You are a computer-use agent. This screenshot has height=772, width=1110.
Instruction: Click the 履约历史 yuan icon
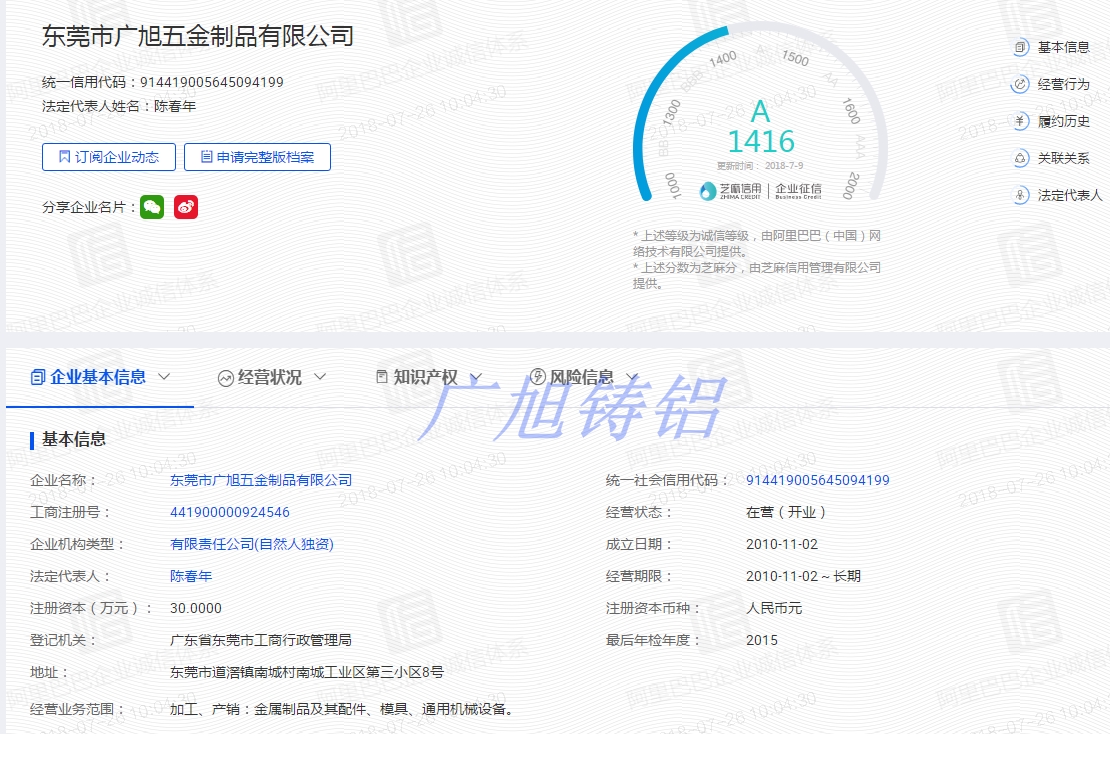pos(1020,121)
